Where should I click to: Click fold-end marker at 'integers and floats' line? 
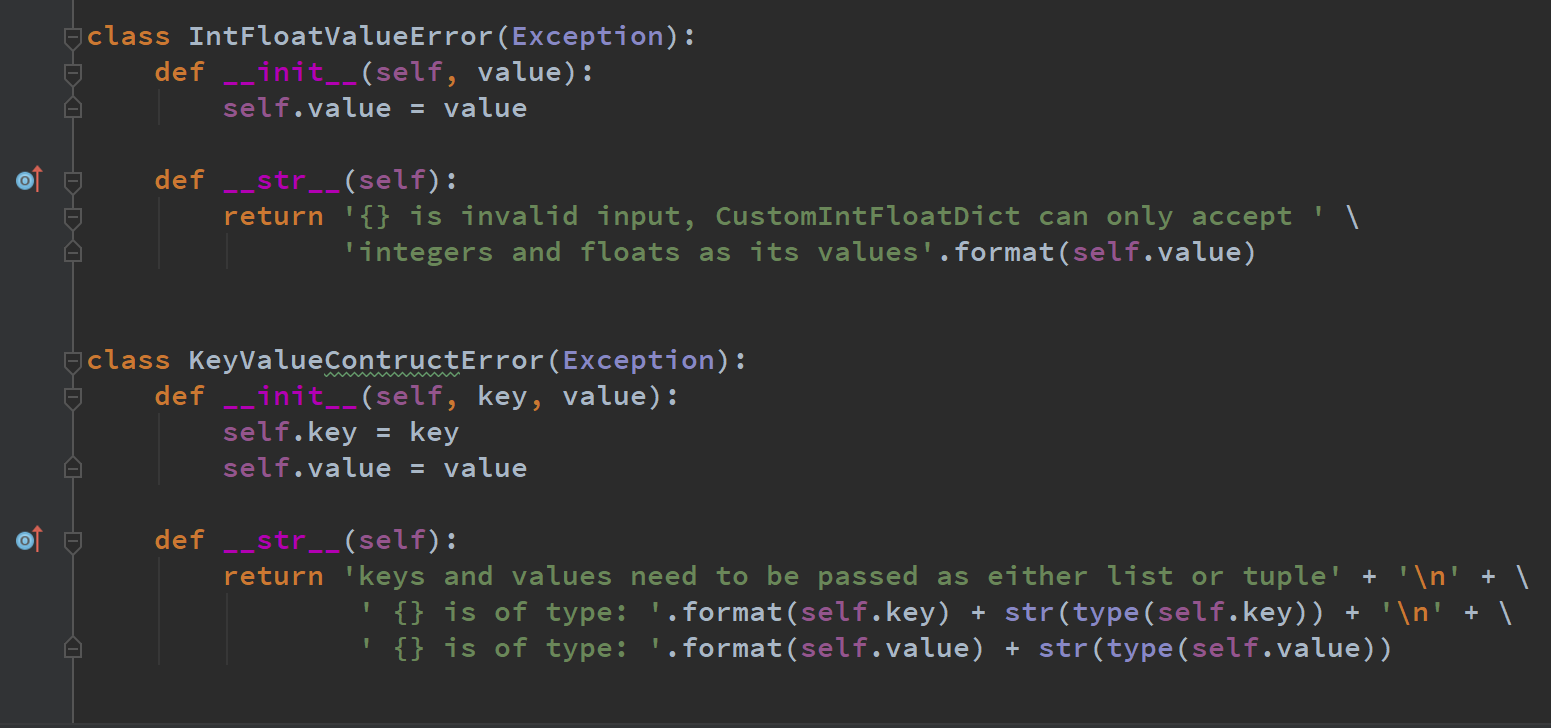coord(72,253)
